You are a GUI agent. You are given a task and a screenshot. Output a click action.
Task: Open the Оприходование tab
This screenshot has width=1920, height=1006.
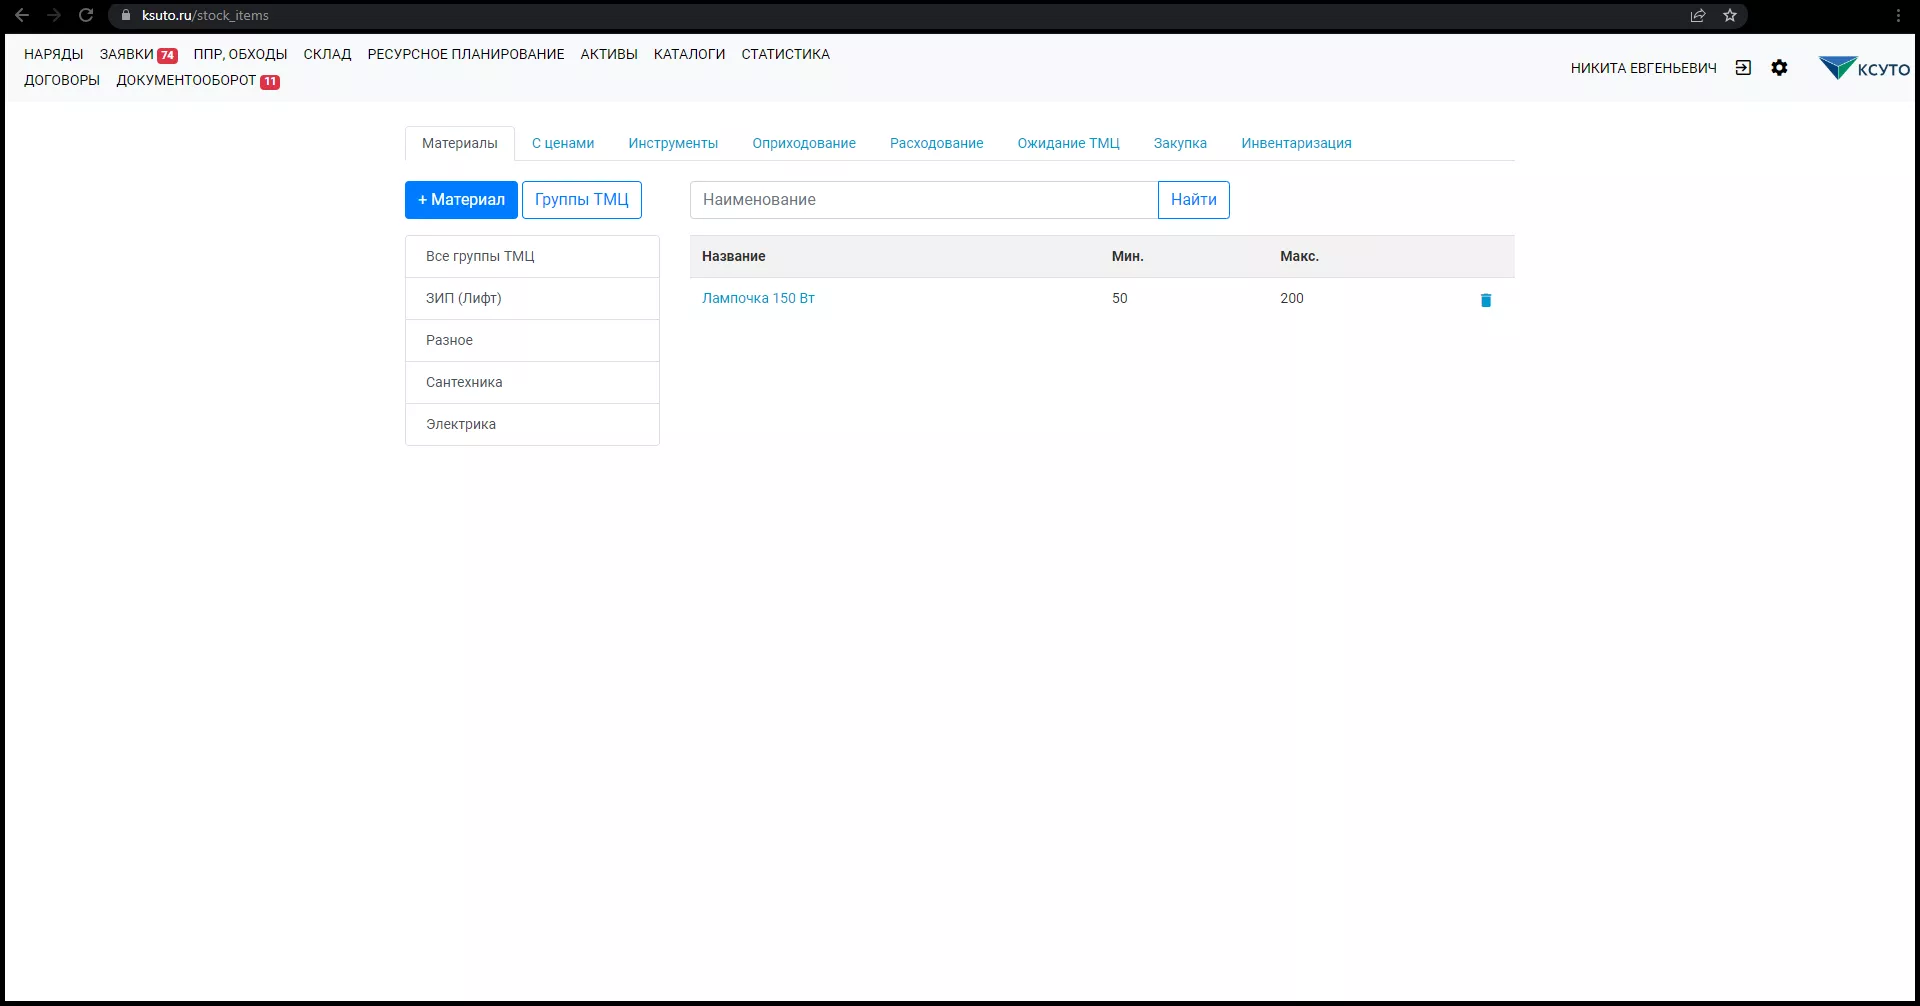(804, 143)
